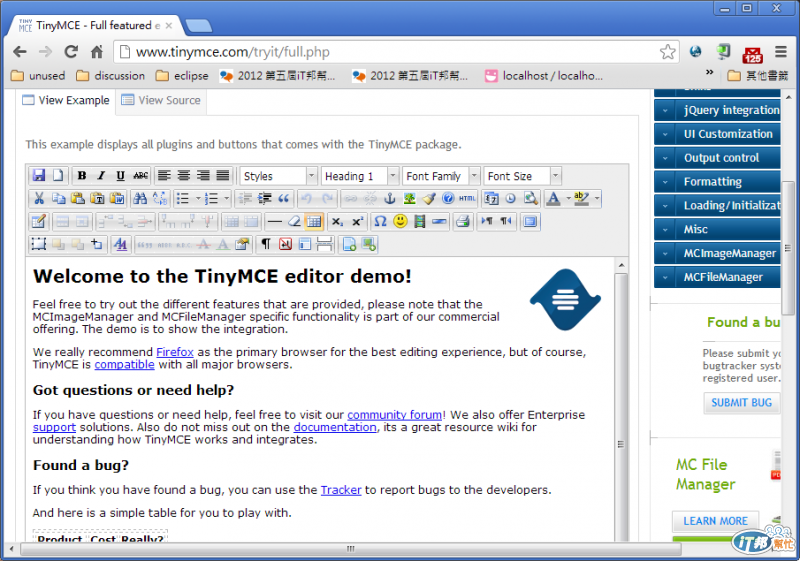Viewport: 800px width, 561px height.
Task: Open the bullet list style arrow
Action: point(198,198)
